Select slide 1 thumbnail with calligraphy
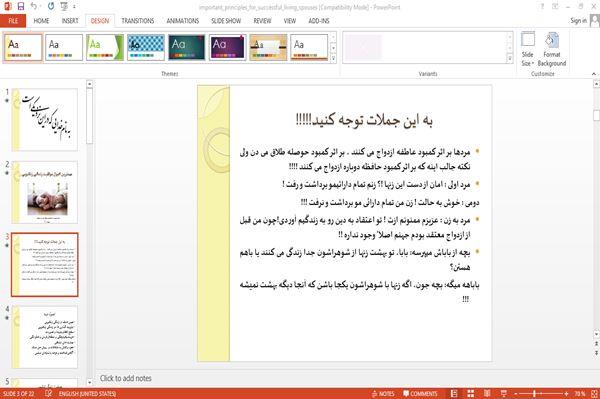 coord(45,119)
